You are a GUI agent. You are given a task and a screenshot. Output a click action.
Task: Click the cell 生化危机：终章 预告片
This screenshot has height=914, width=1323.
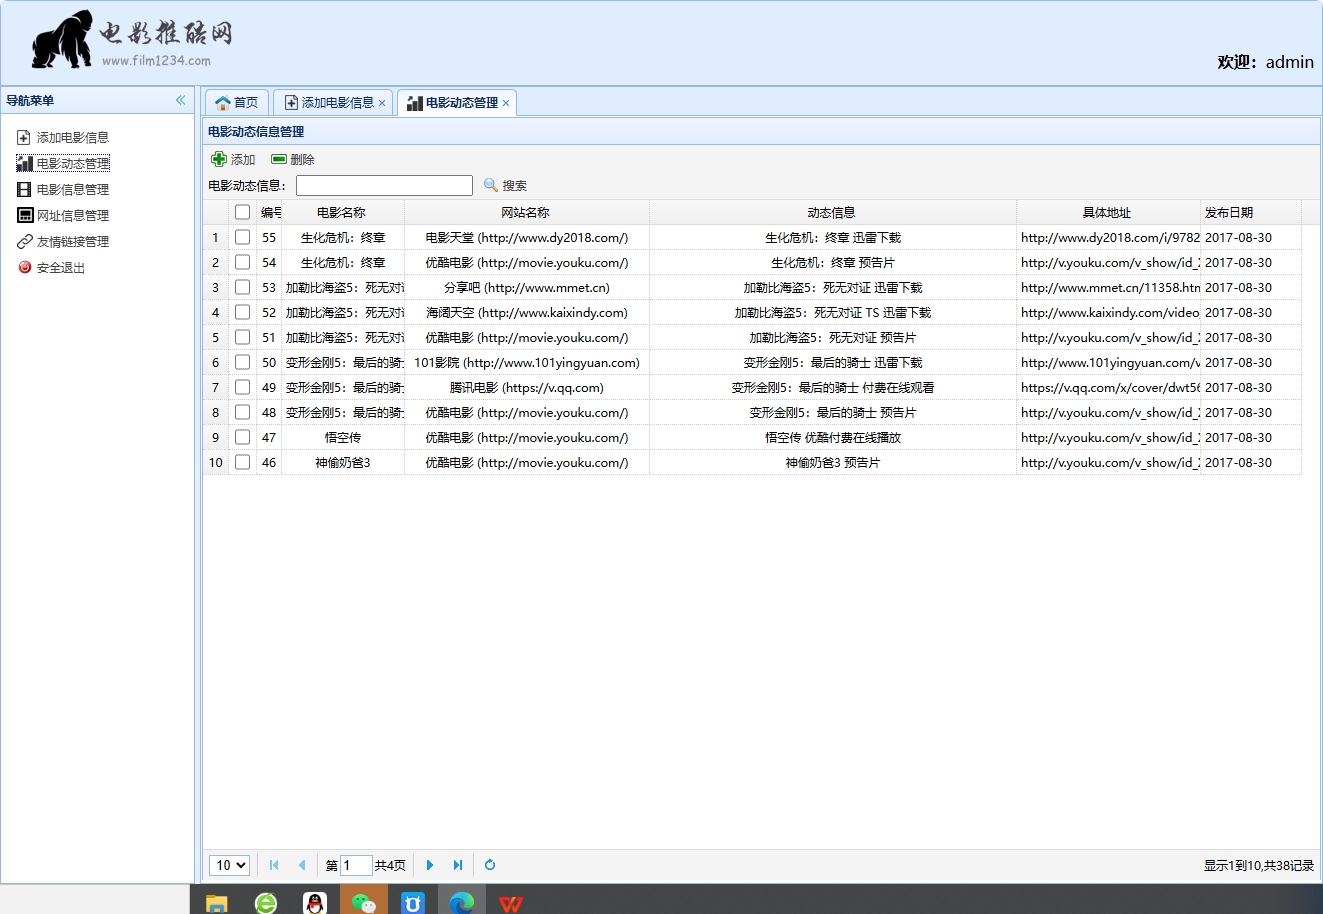833,263
